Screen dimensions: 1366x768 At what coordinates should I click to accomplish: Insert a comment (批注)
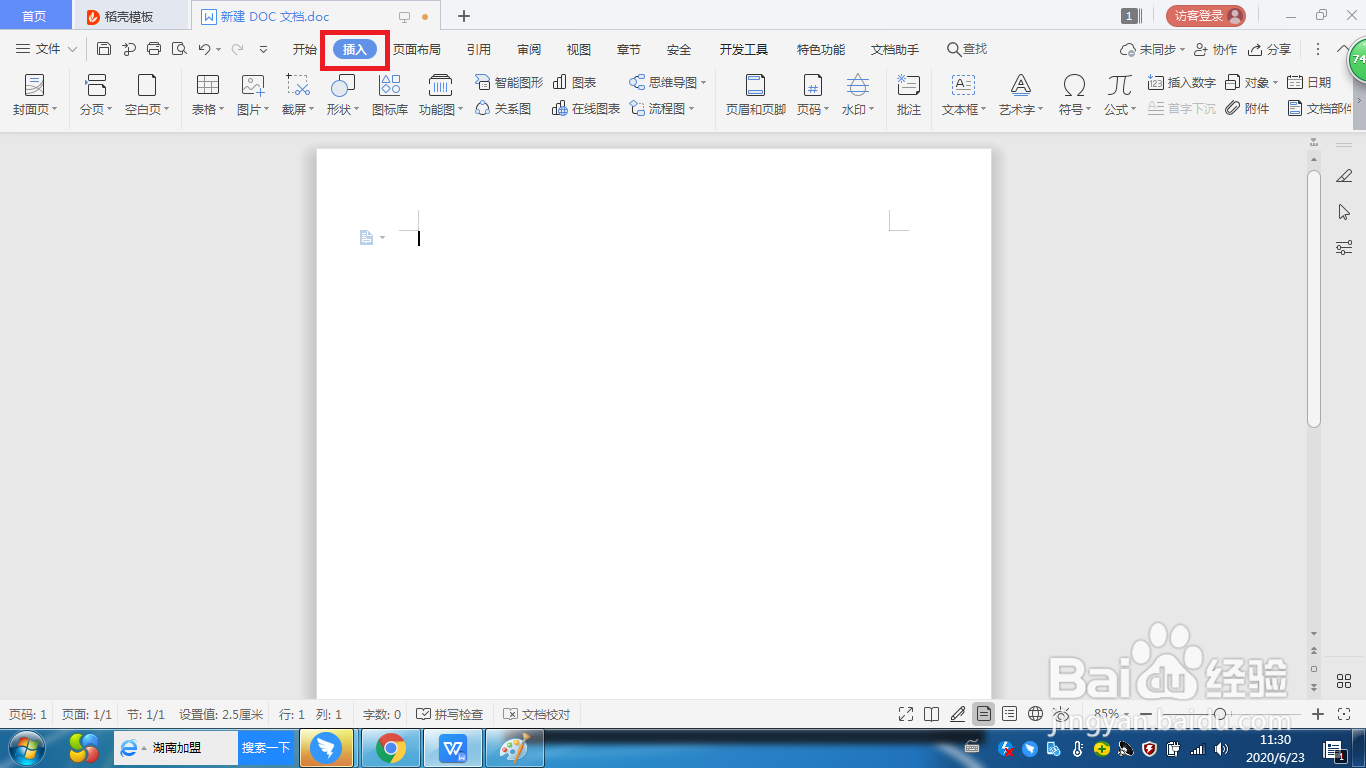tap(909, 95)
